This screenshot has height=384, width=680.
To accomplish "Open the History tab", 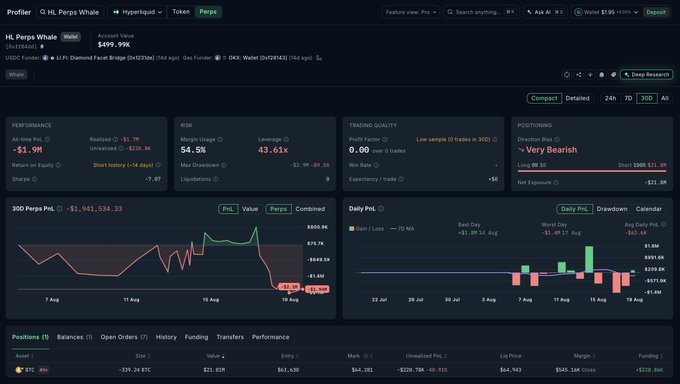I will point(166,337).
